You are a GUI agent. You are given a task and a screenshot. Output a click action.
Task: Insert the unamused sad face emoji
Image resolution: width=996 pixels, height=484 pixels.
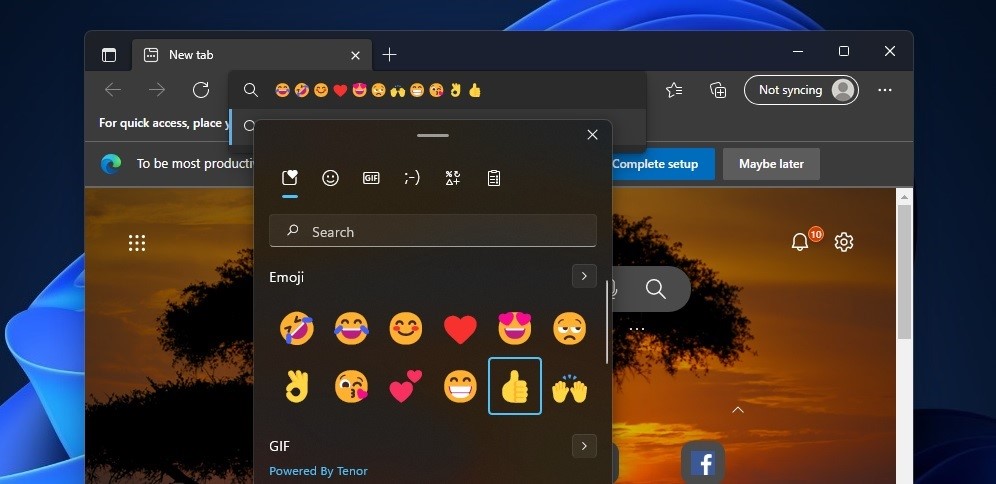tap(569, 329)
